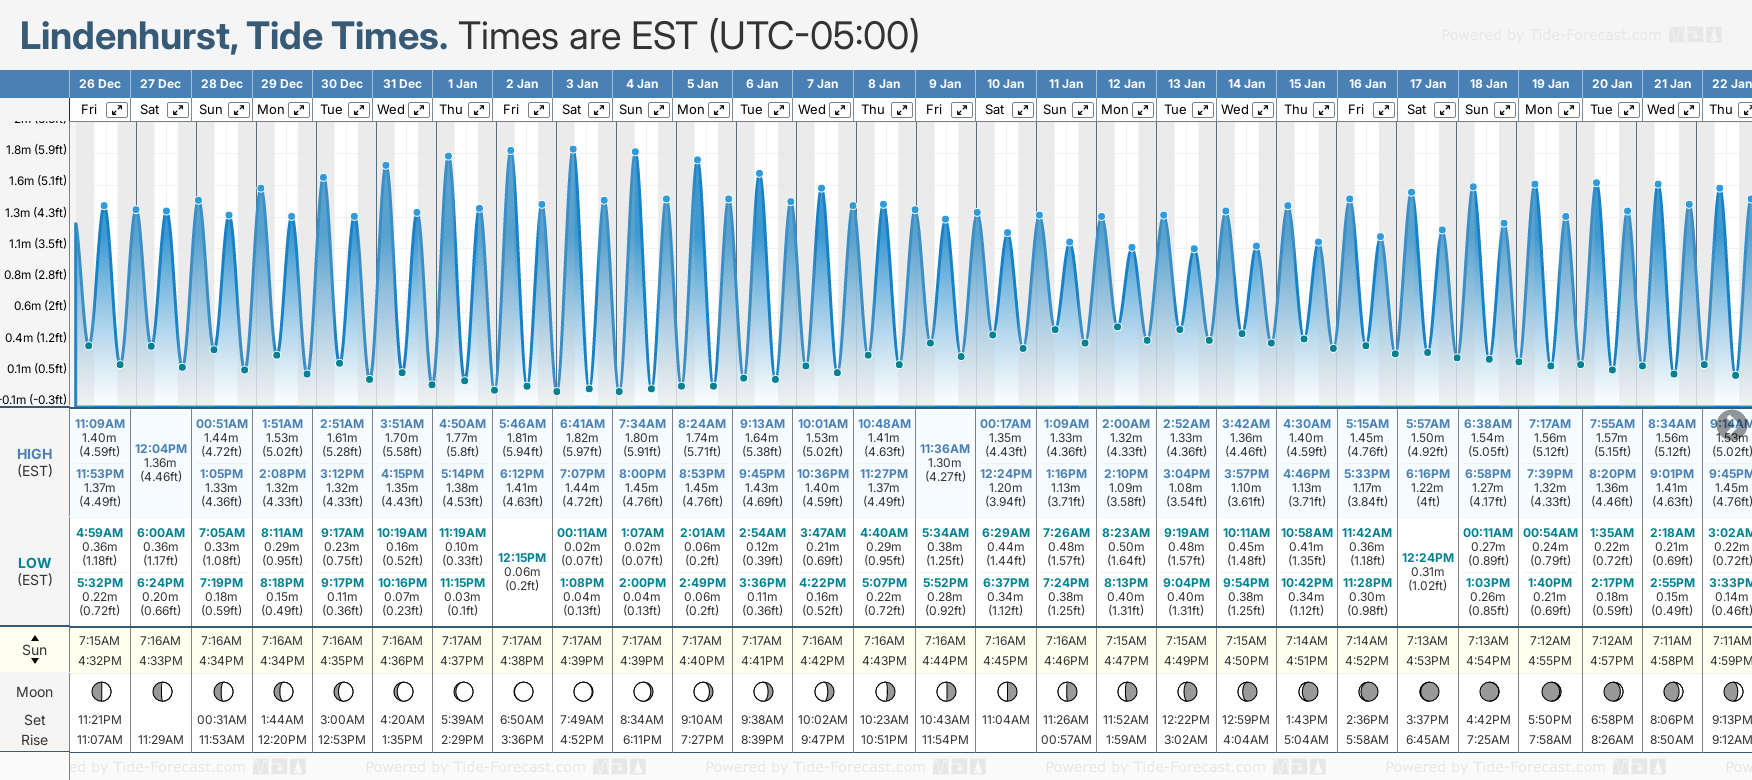Open the expand icon for Mon 5 Jan
The width and height of the screenshot is (1752, 780).
point(719,110)
